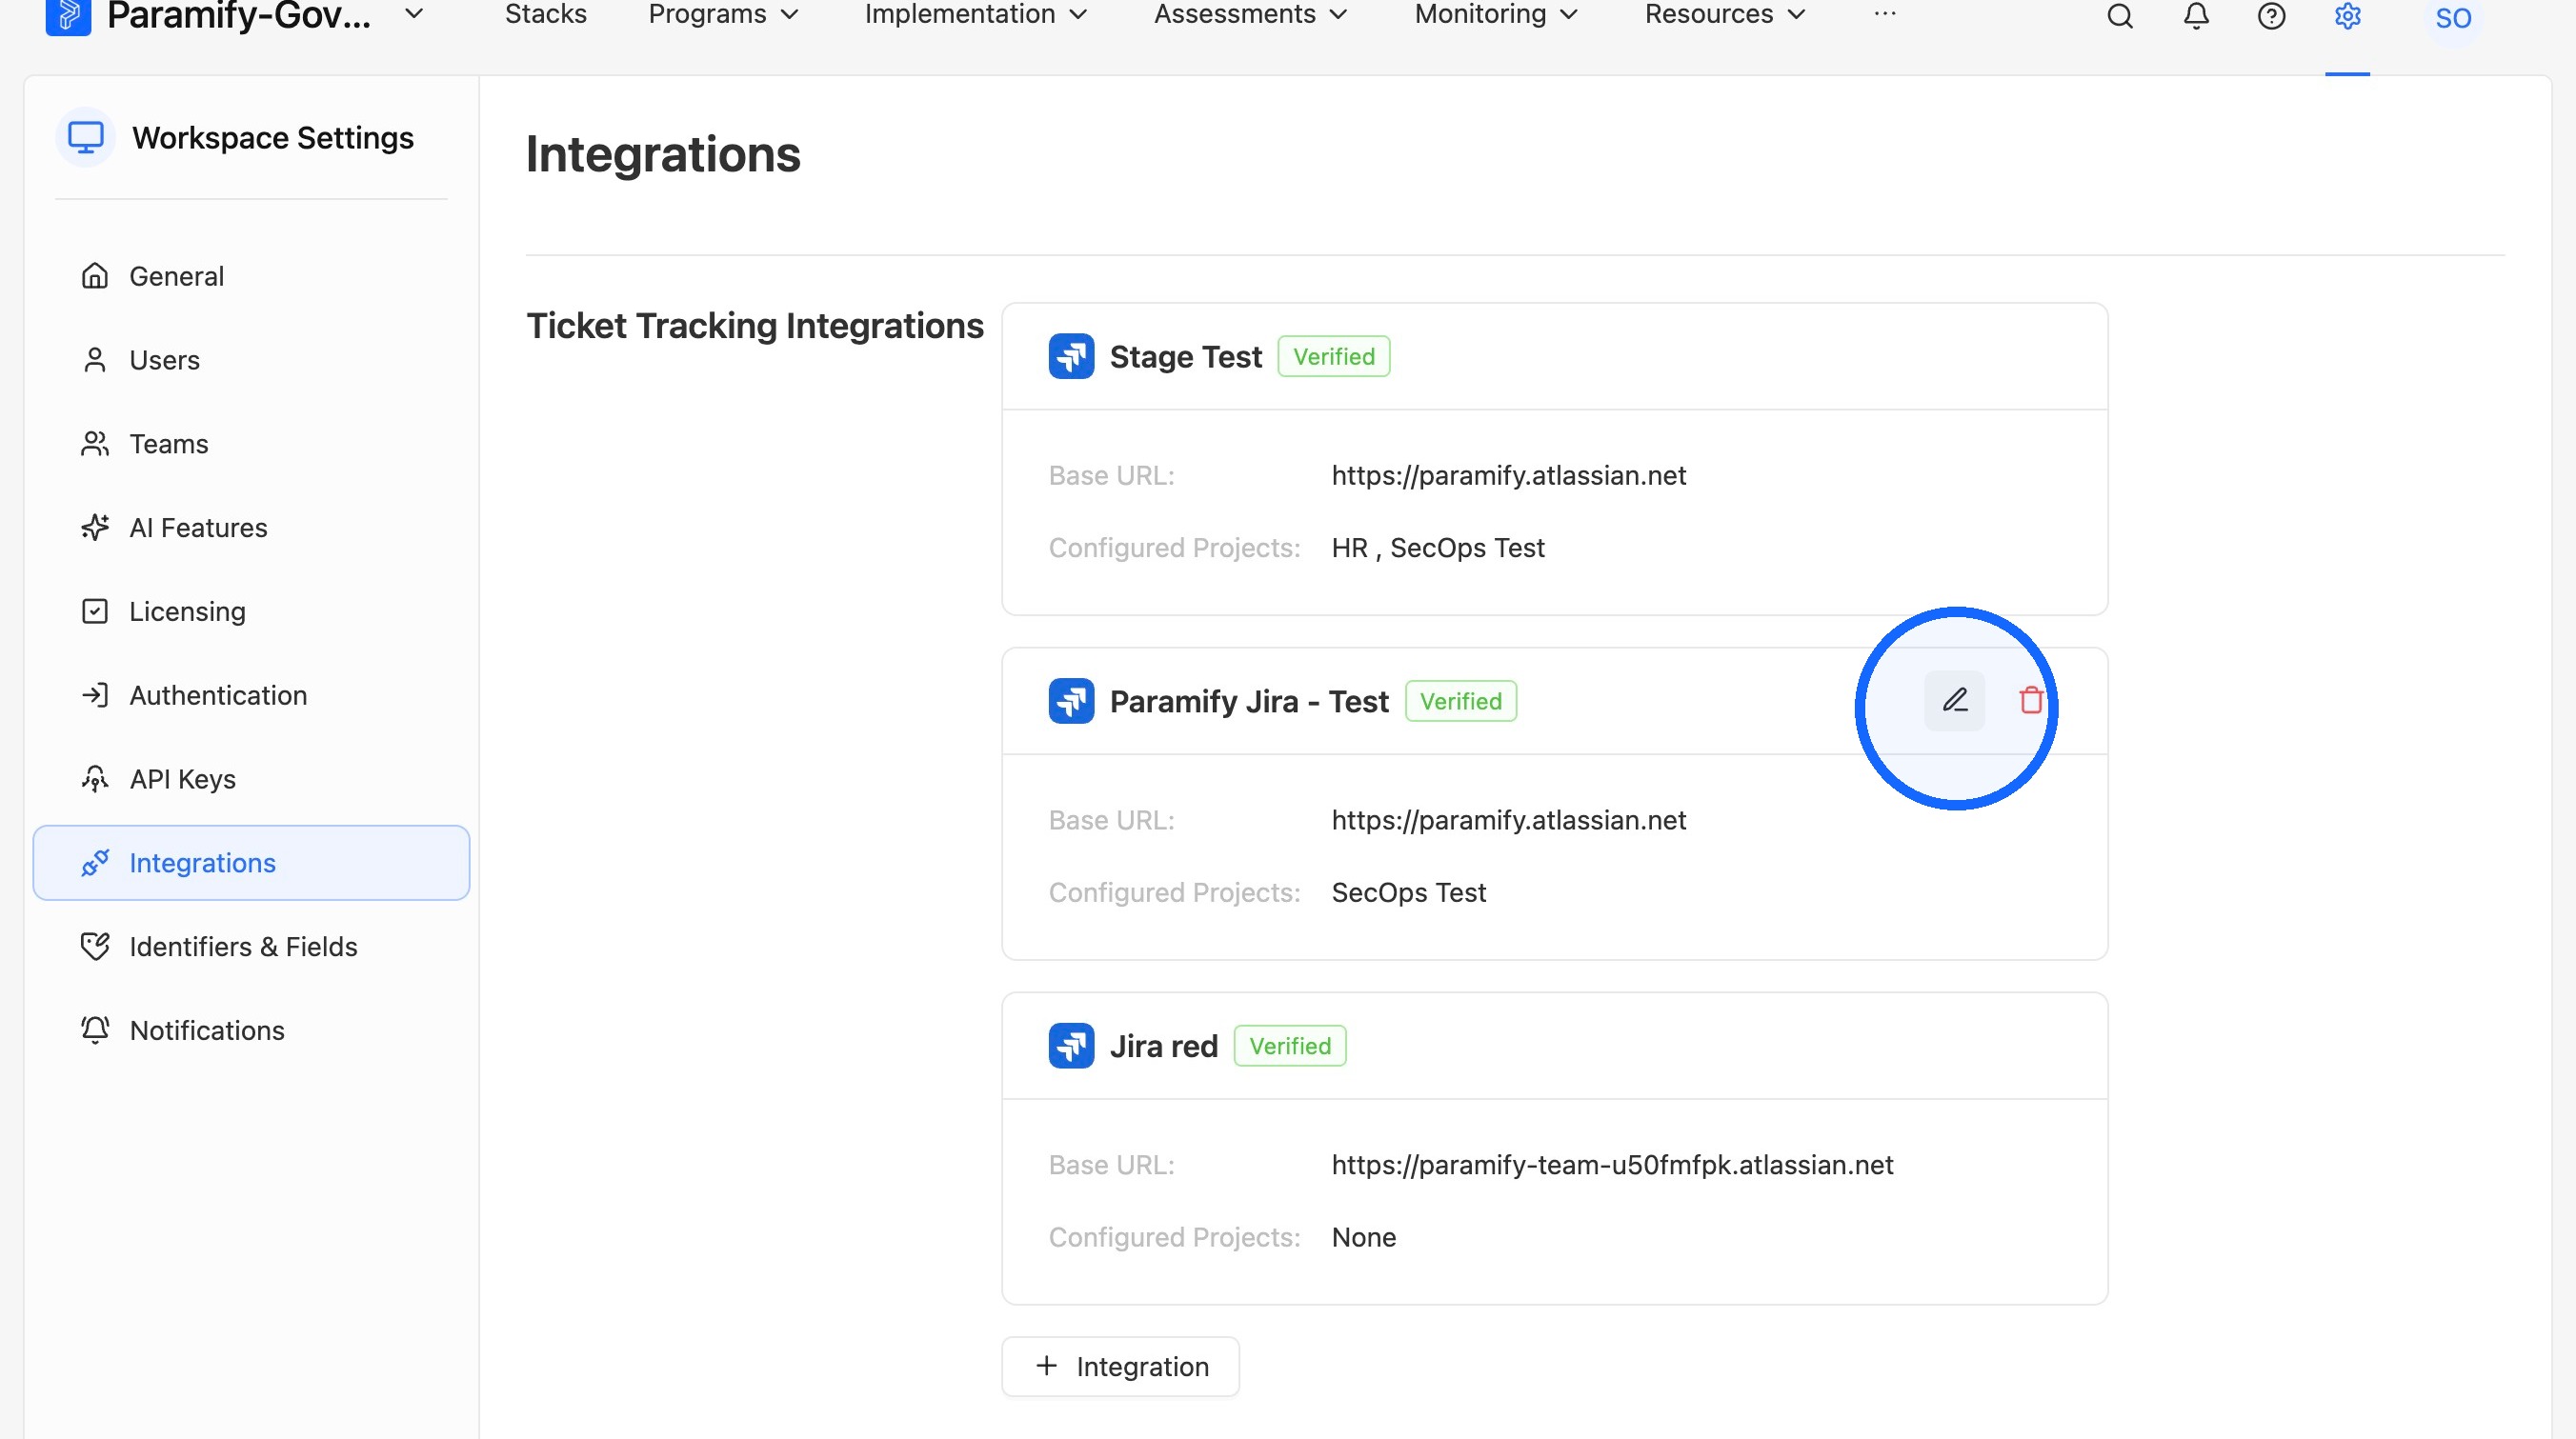The width and height of the screenshot is (2576, 1439).
Task: Expand the Programs dropdown menu
Action: click(x=723, y=14)
